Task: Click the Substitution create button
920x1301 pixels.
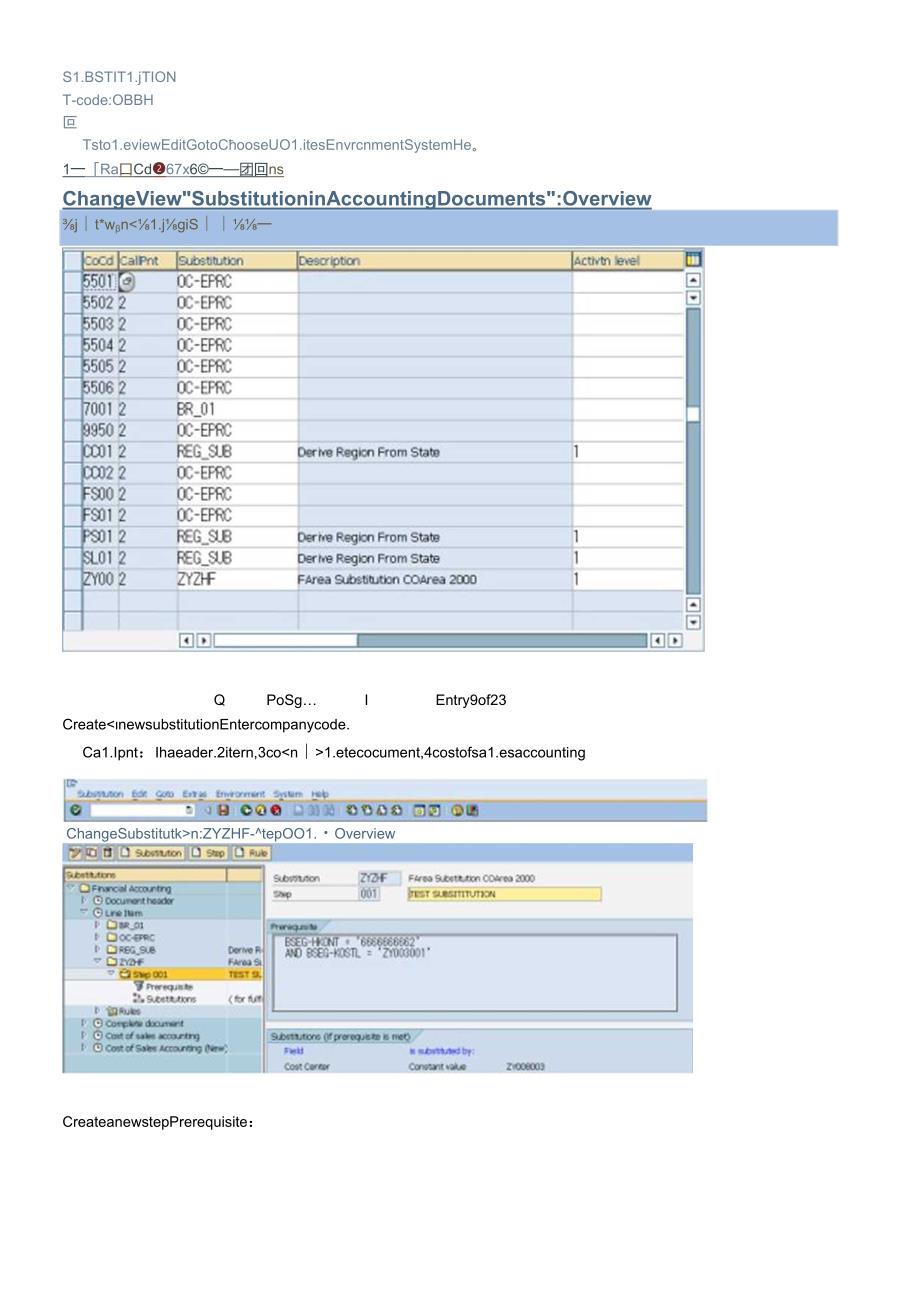Action: click(x=151, y=853)
